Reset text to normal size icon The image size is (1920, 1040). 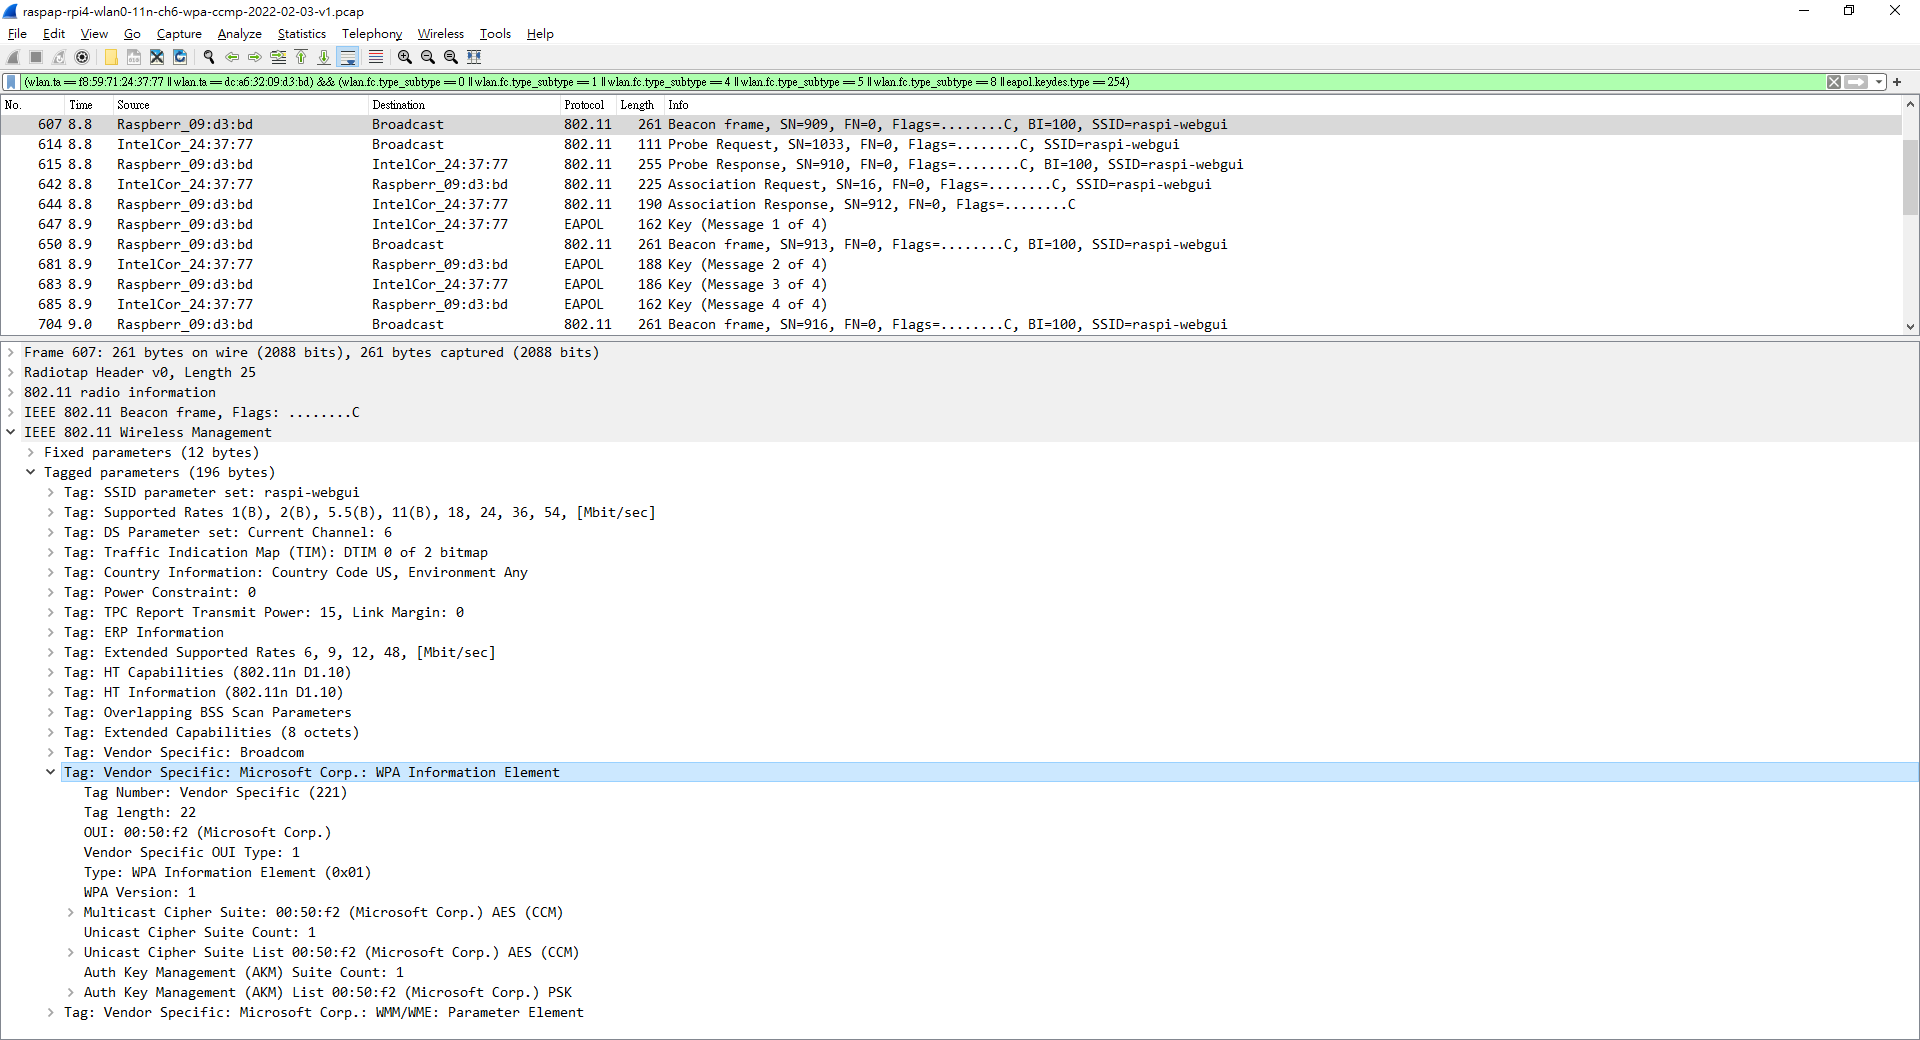coord(451,57)
